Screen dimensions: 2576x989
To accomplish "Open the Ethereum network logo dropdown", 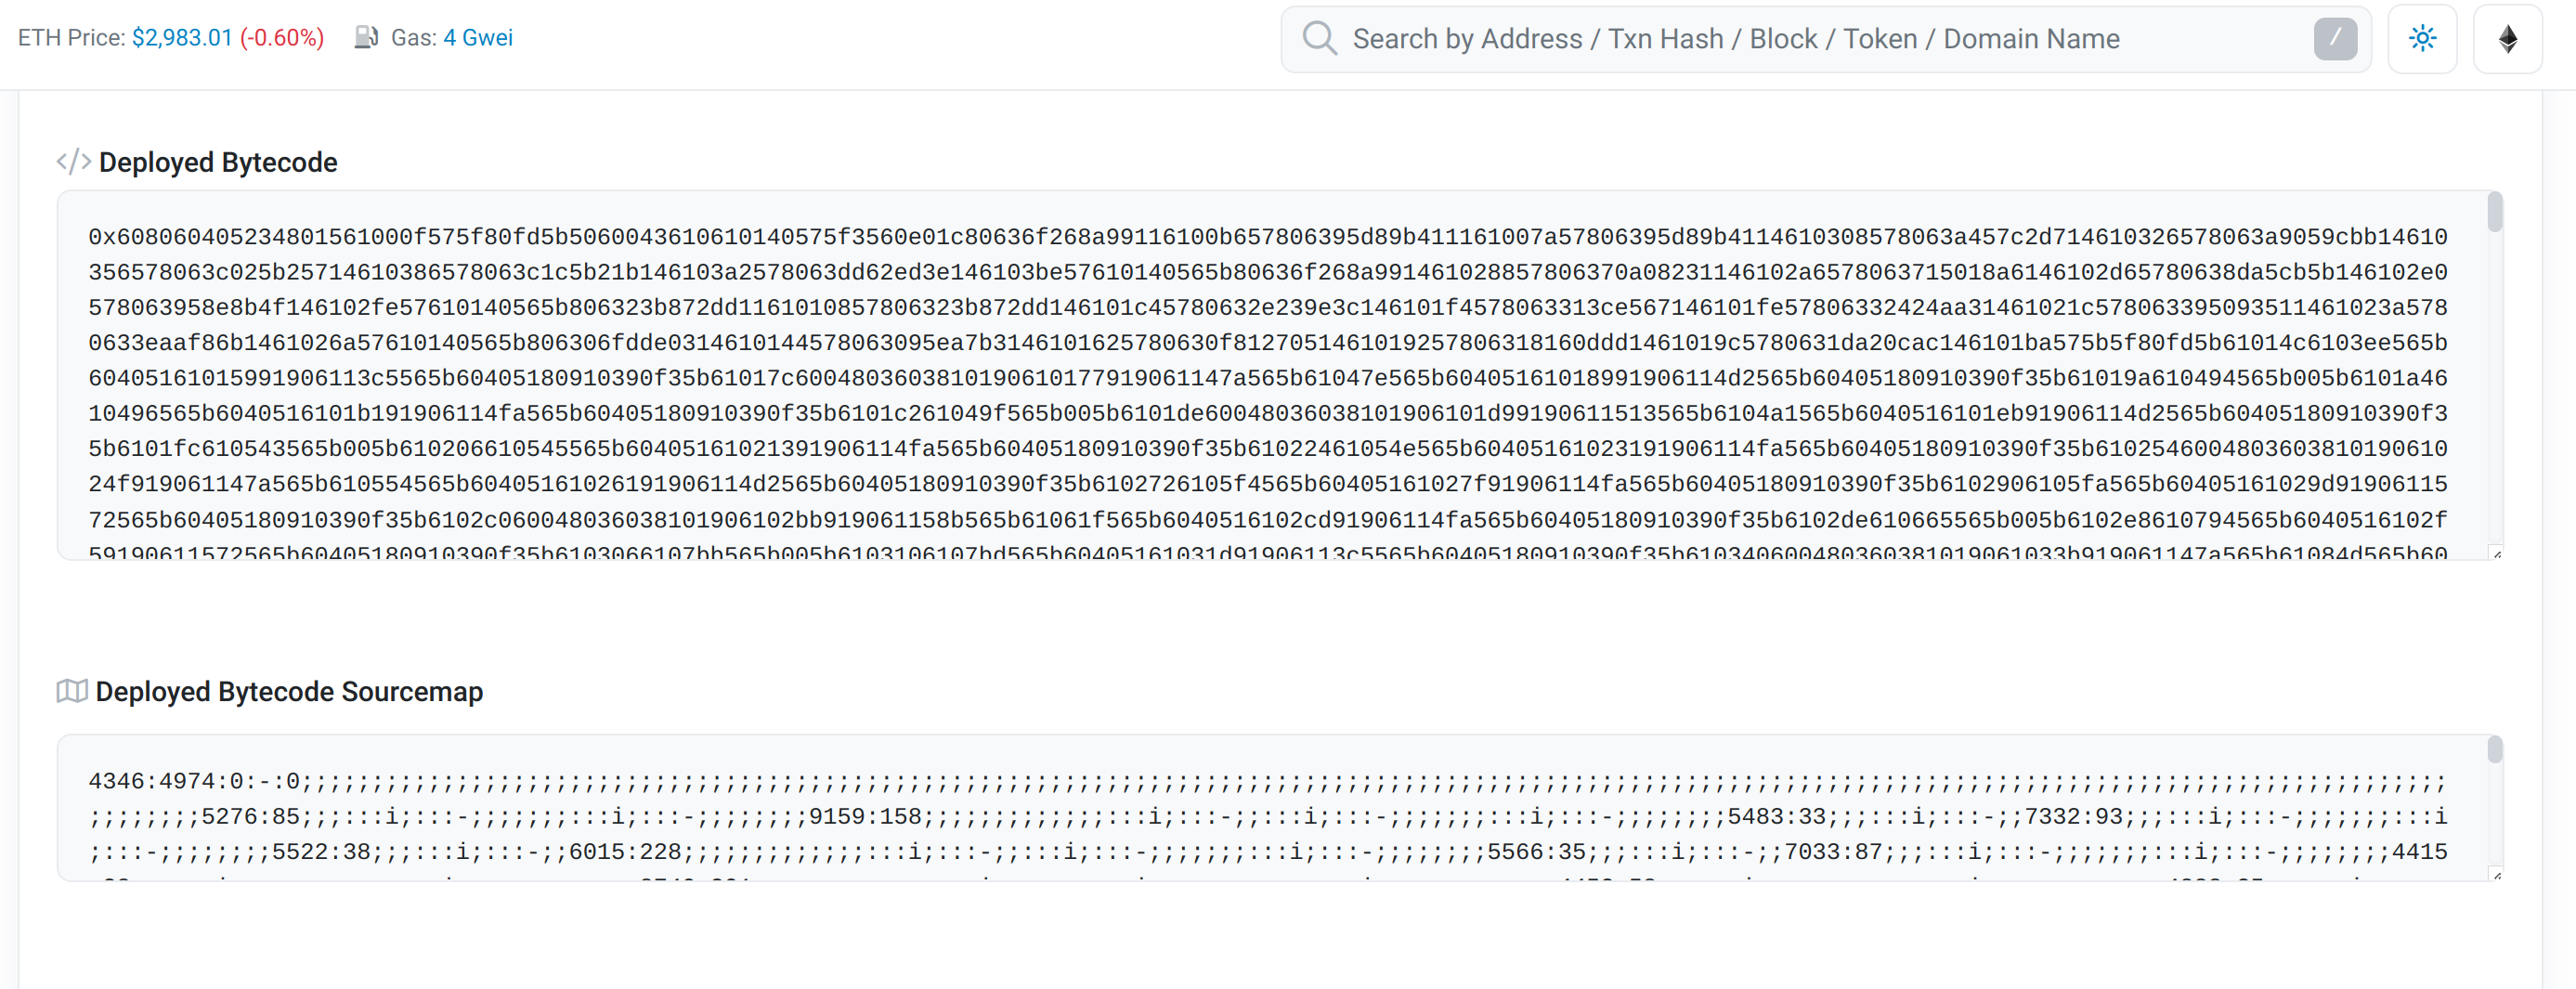I will coord(2507,39).
